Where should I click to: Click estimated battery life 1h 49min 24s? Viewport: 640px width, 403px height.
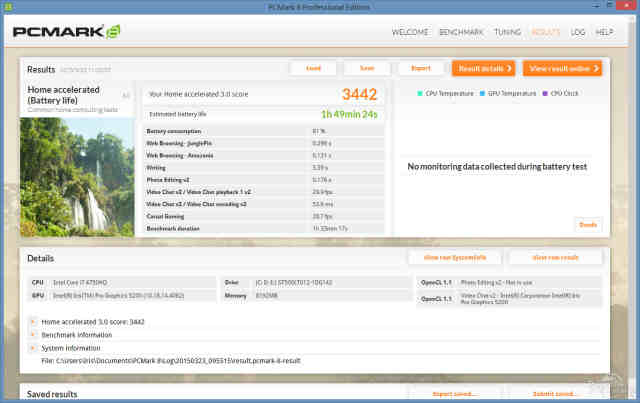click(349, 114)
